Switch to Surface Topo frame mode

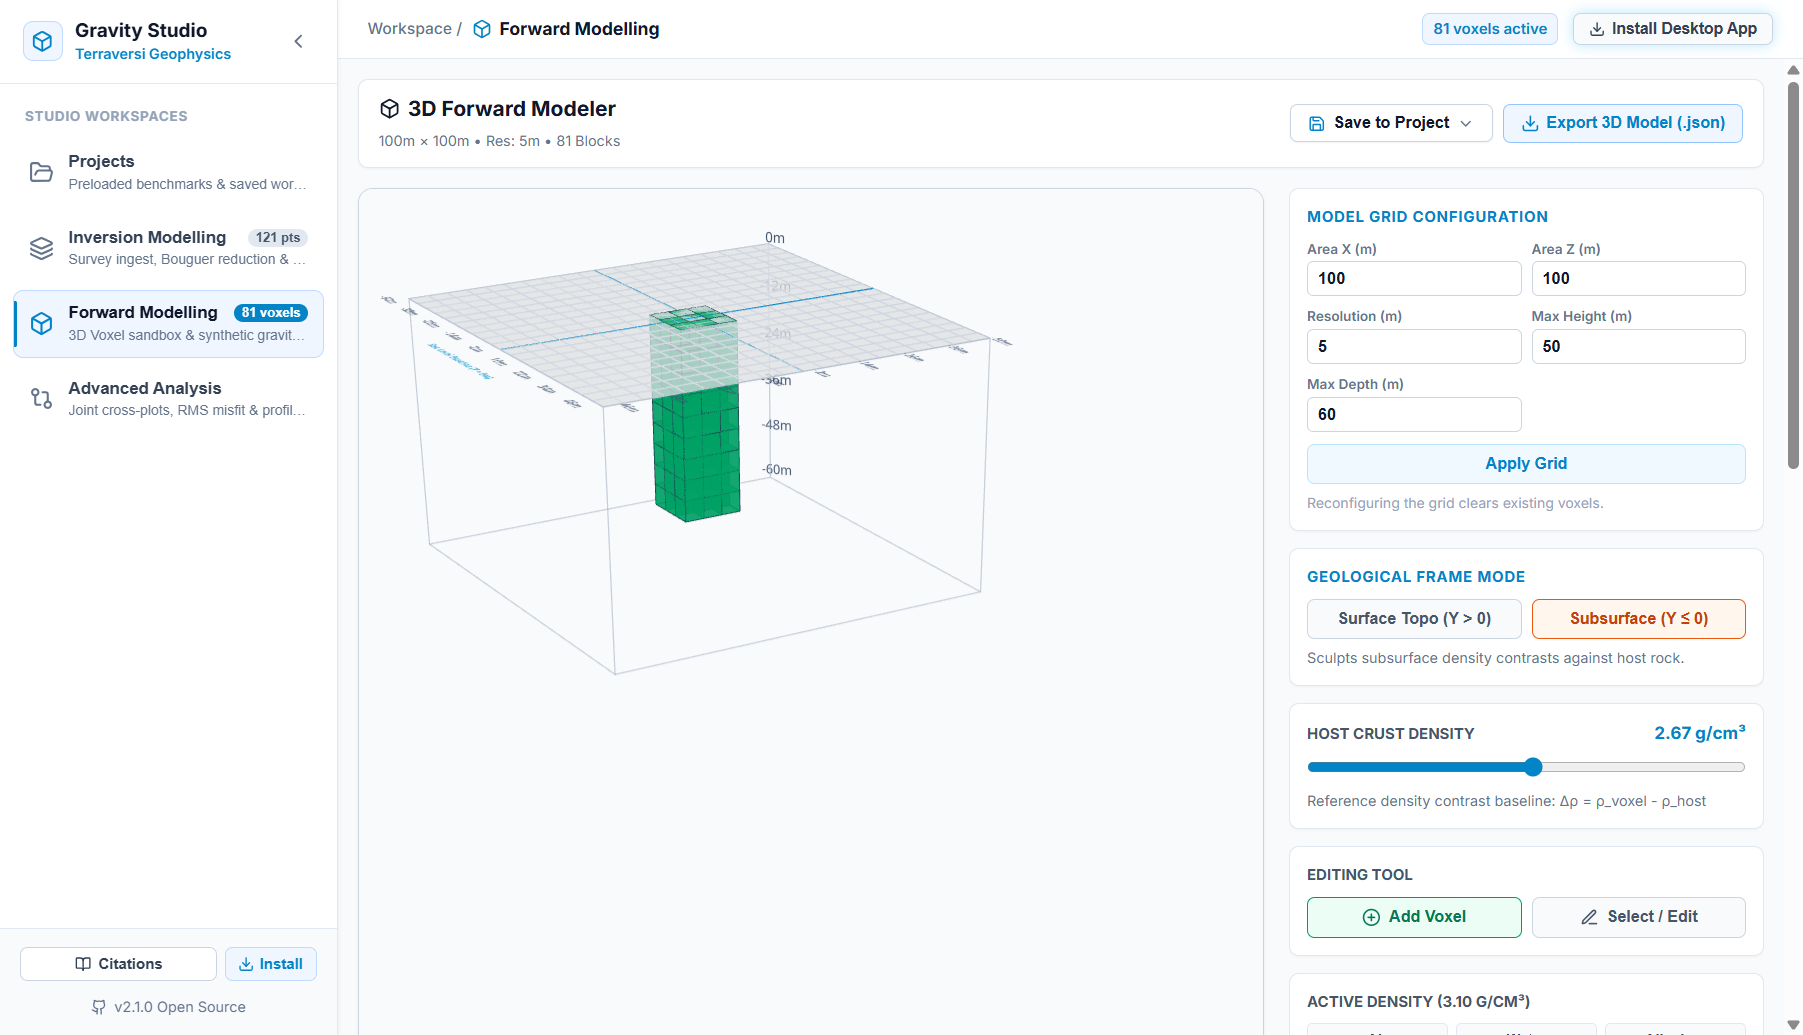pos(1414,619)
